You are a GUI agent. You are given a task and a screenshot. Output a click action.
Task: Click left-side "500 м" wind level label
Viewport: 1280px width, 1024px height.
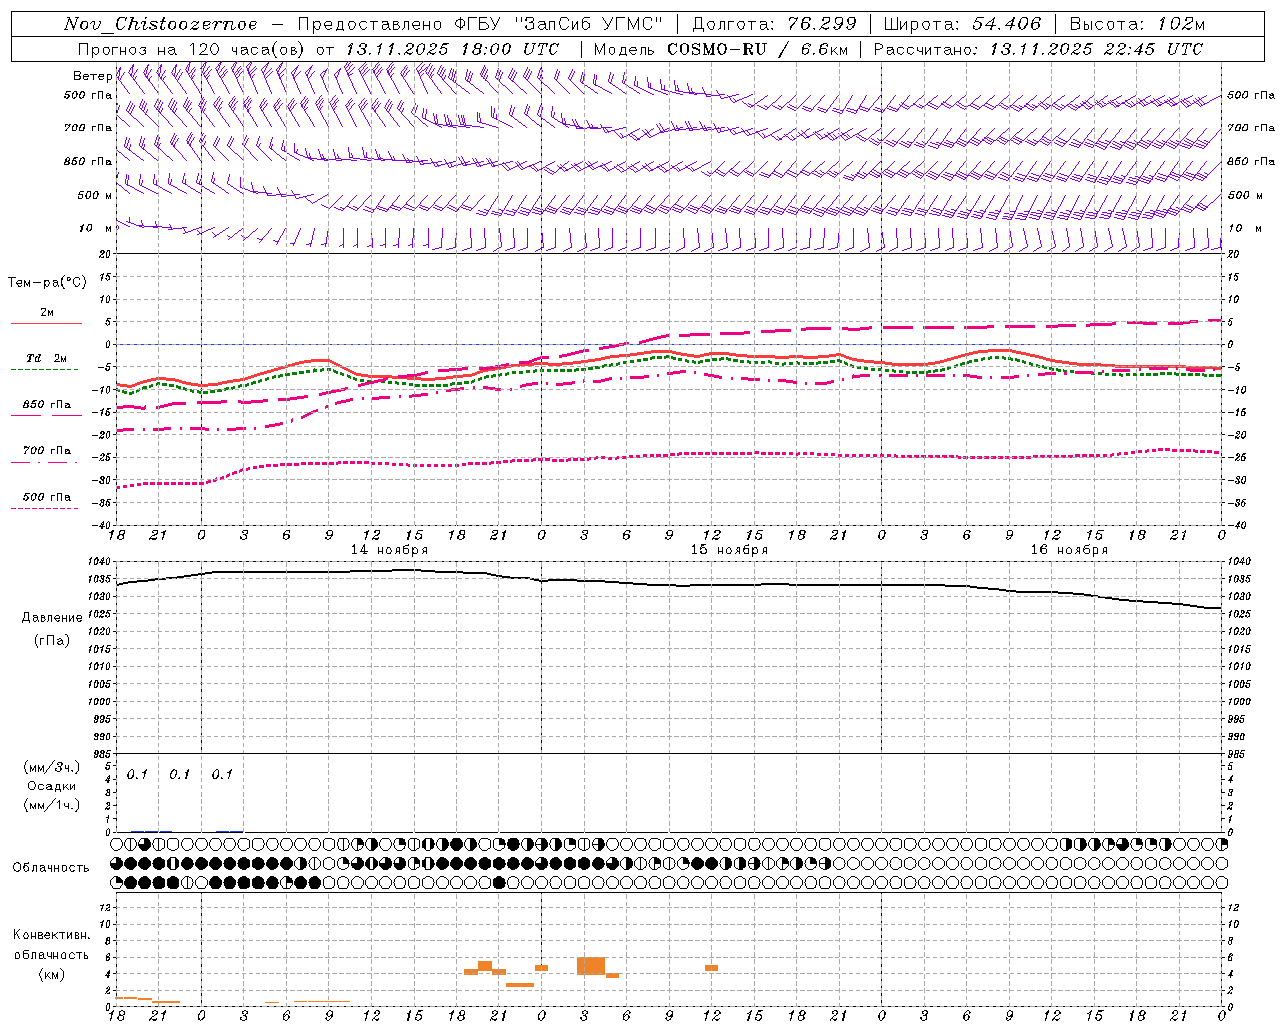click(x=95, y=195)
